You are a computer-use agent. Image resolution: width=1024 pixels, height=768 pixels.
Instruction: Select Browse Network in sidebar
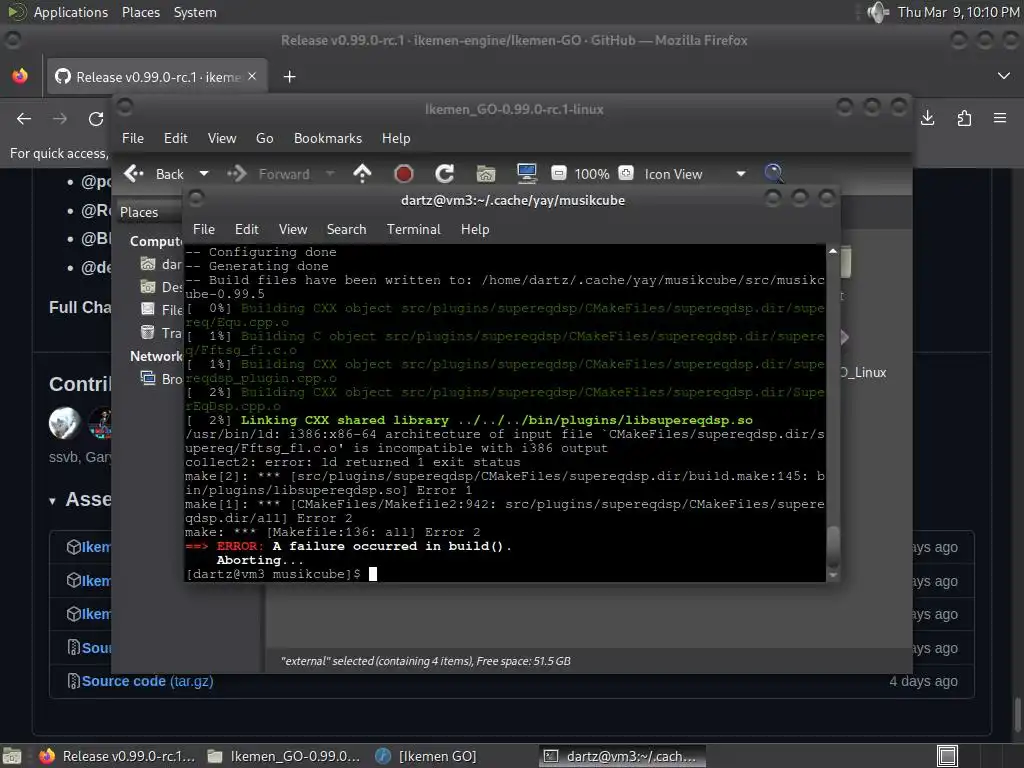161,379
